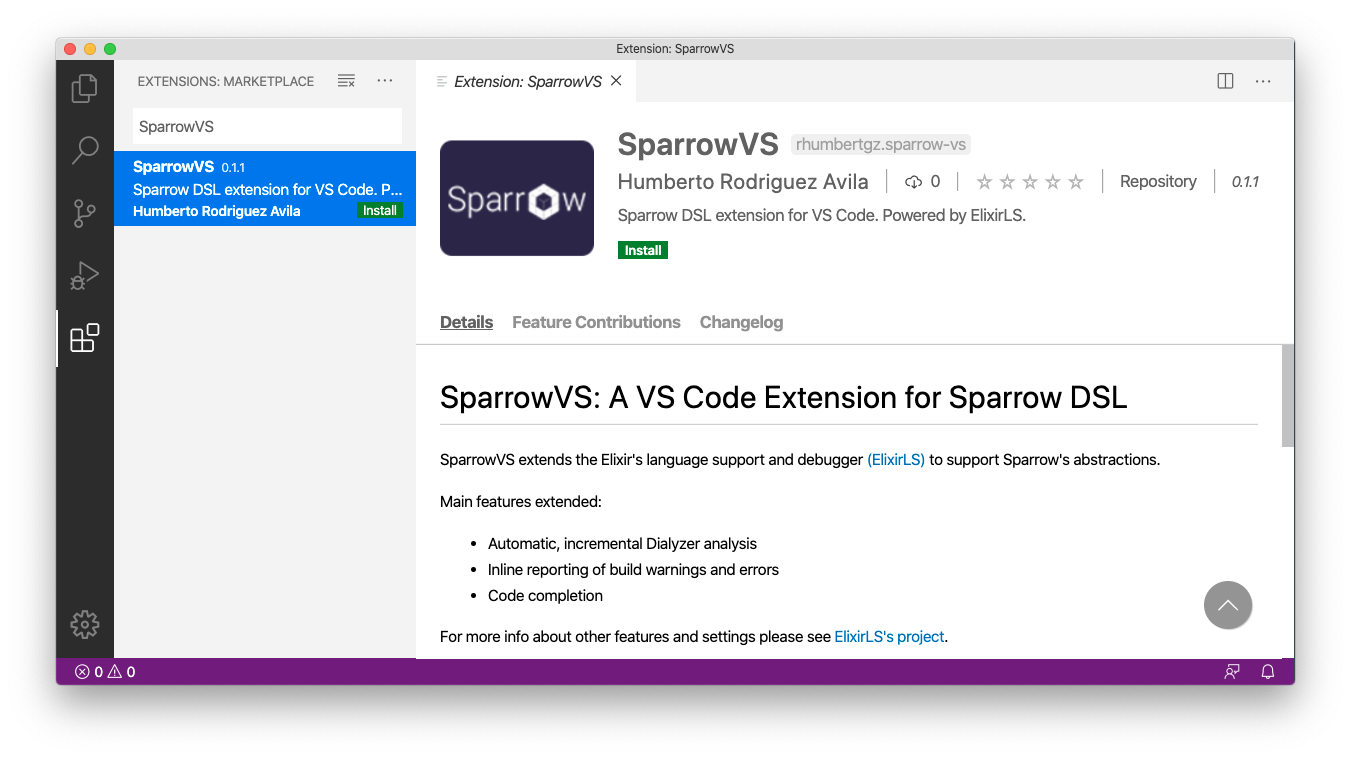Image resolution: width=1351 pixels, height=759 pixels.
Task: Click Automatic, incremental Dialyzer analysis text
Action: [x=622, y=544]
